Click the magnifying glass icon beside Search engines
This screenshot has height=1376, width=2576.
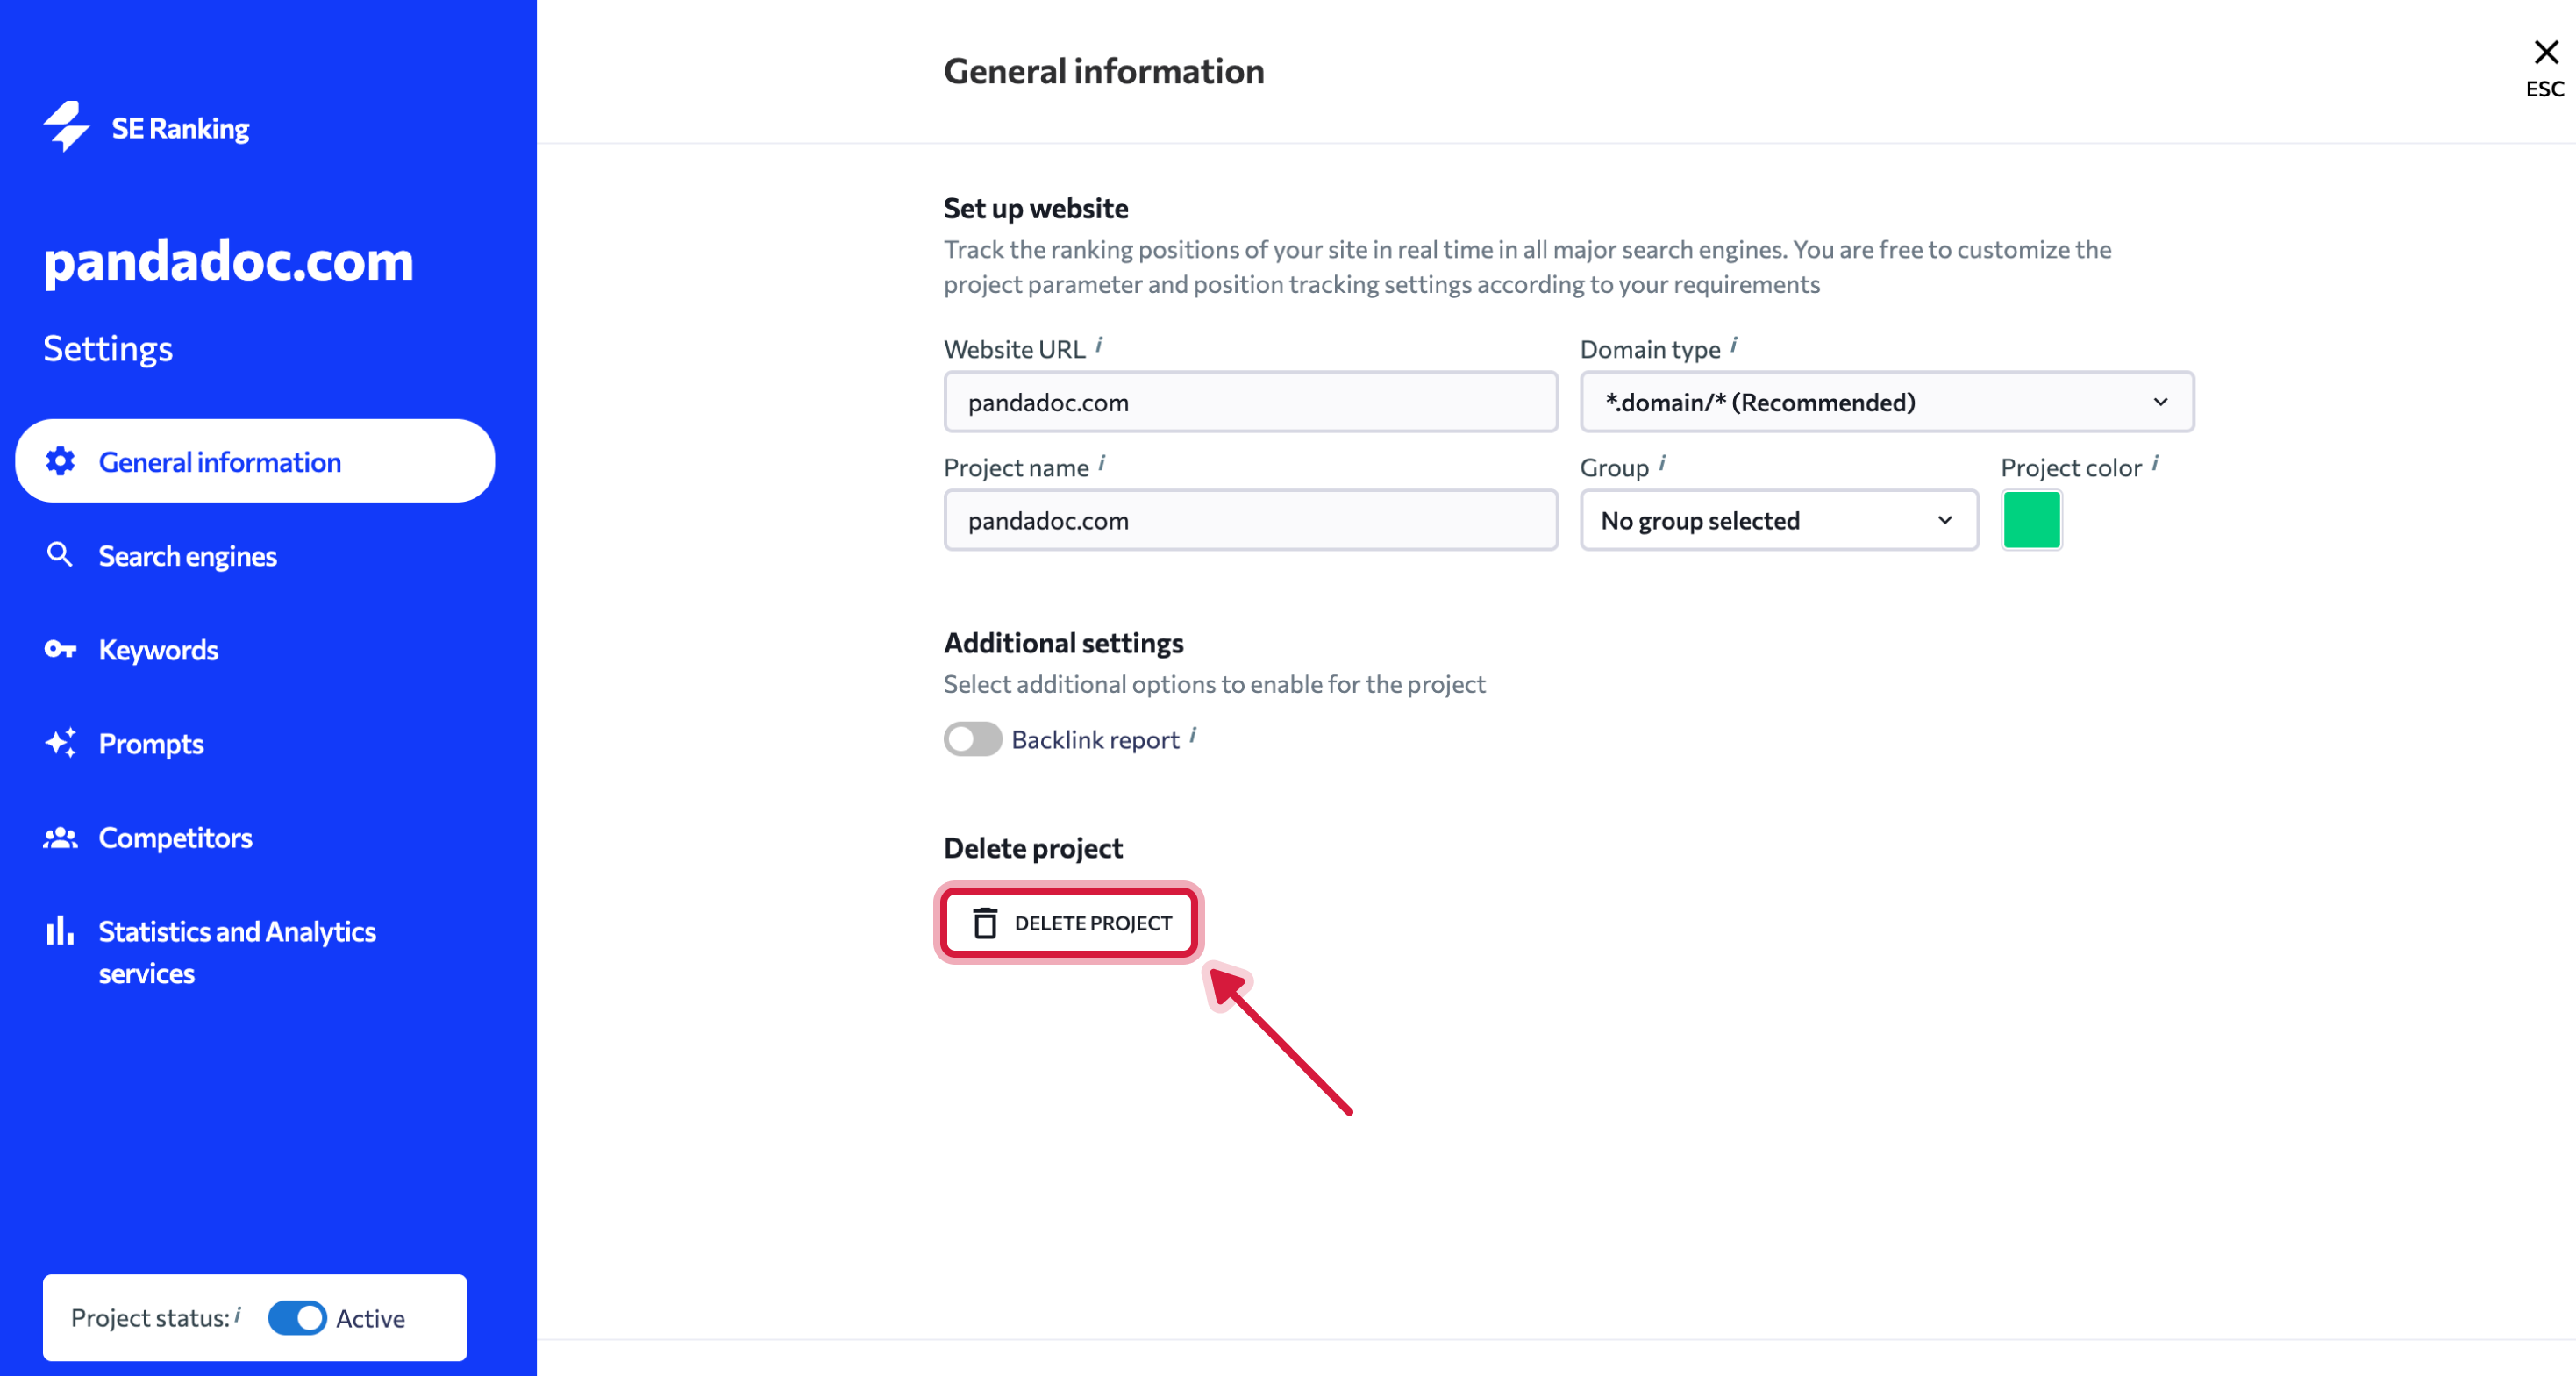[60, 555]
